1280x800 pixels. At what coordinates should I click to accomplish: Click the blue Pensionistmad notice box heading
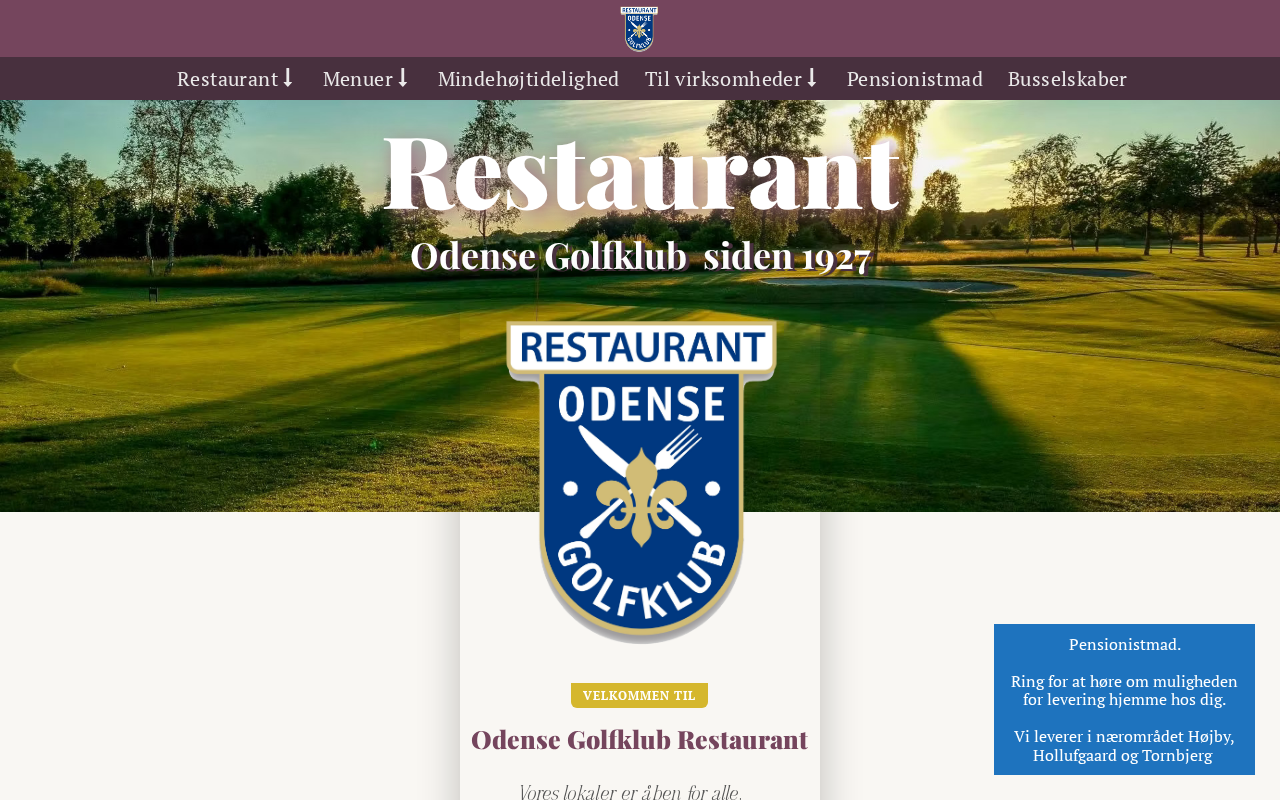point(1125,645)
